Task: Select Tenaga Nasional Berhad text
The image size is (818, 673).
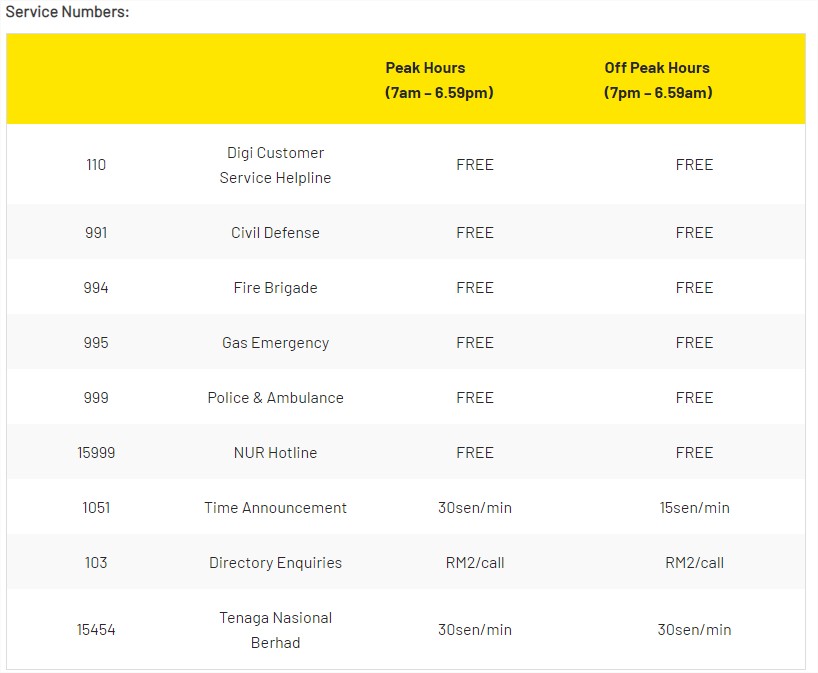Action: tap(275, 630)
